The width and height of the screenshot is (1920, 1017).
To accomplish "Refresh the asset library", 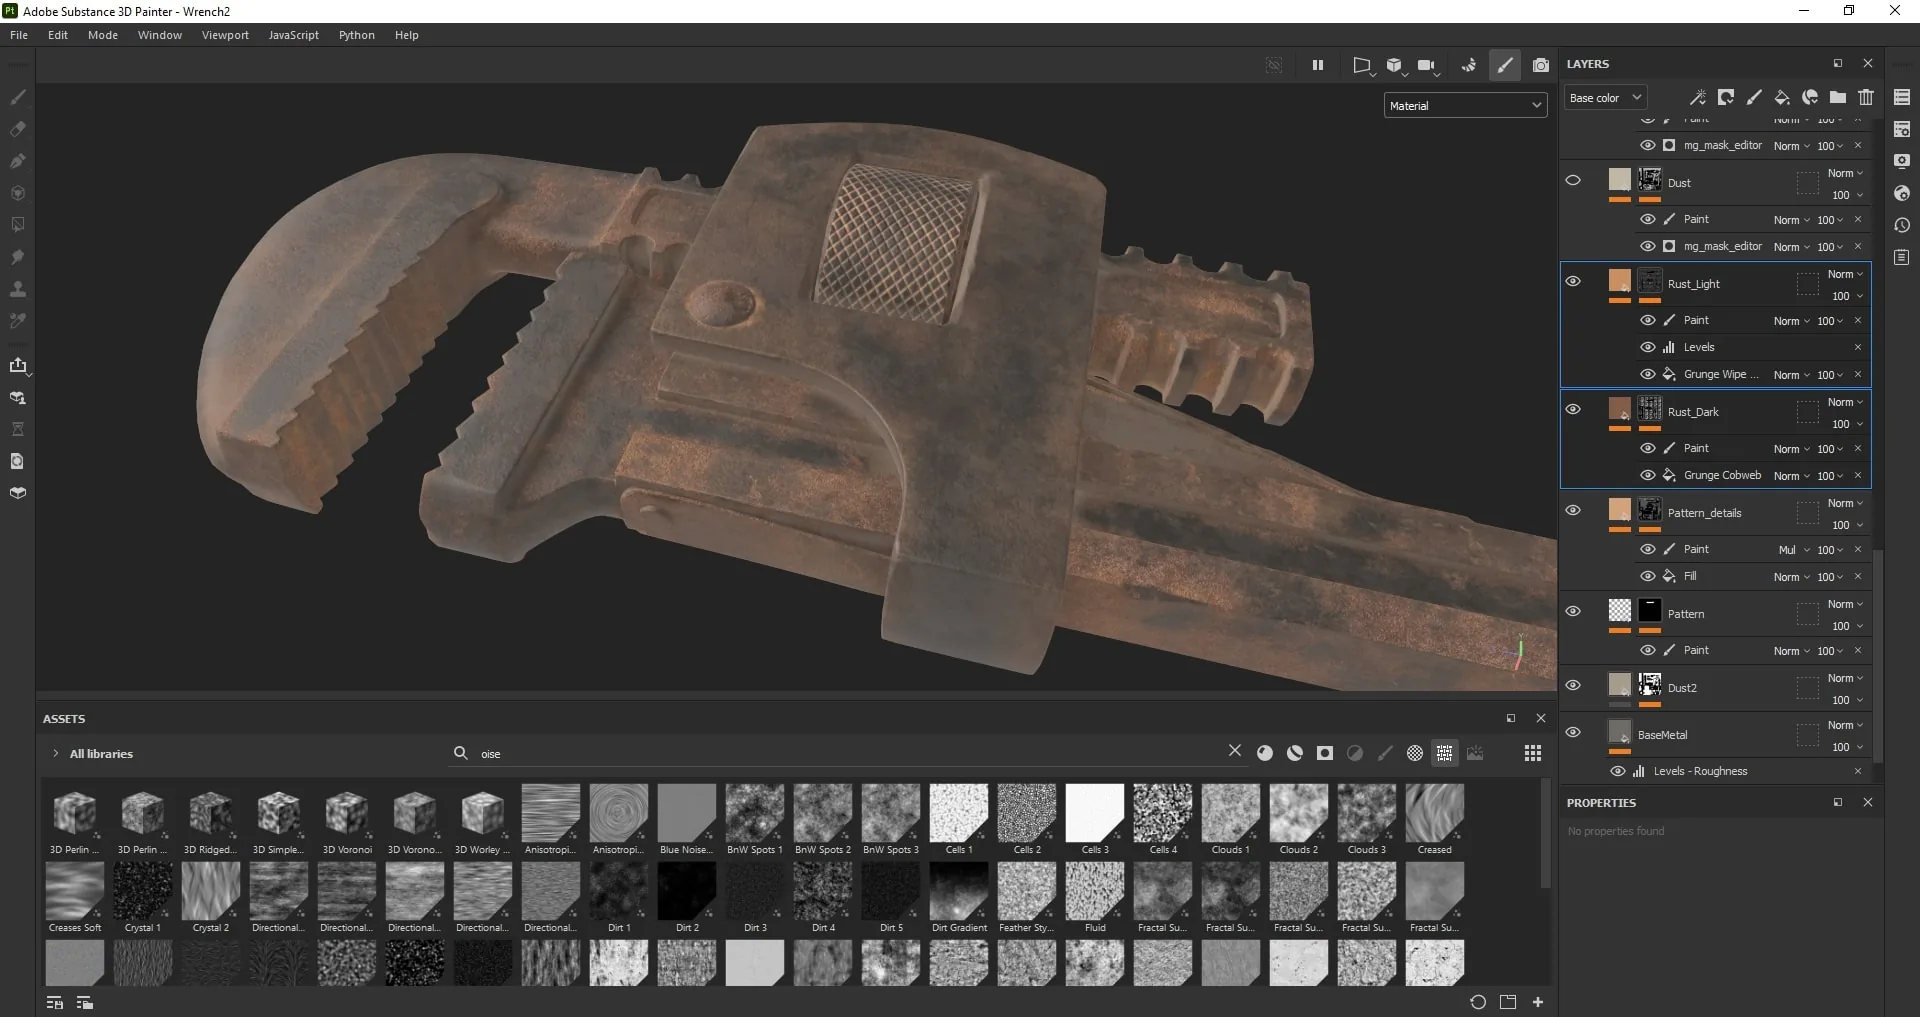I will (x=1478, y=1002).
